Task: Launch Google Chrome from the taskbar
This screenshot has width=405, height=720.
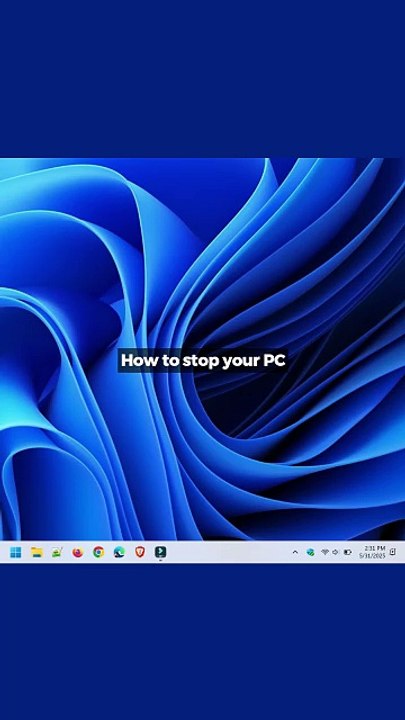Action: (98, 552)
